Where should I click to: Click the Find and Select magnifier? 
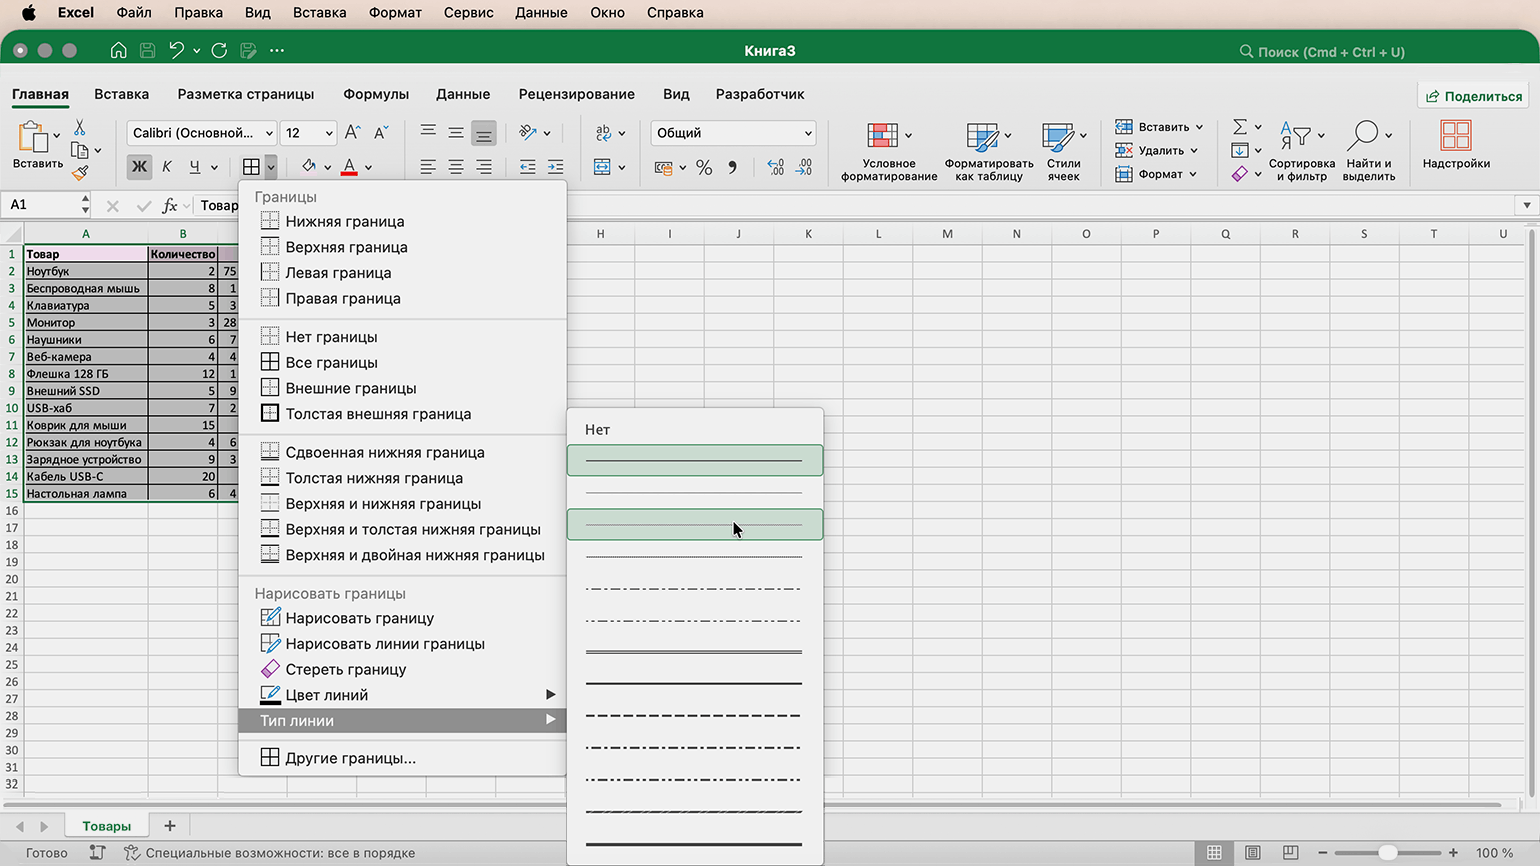coord(1363,136)
